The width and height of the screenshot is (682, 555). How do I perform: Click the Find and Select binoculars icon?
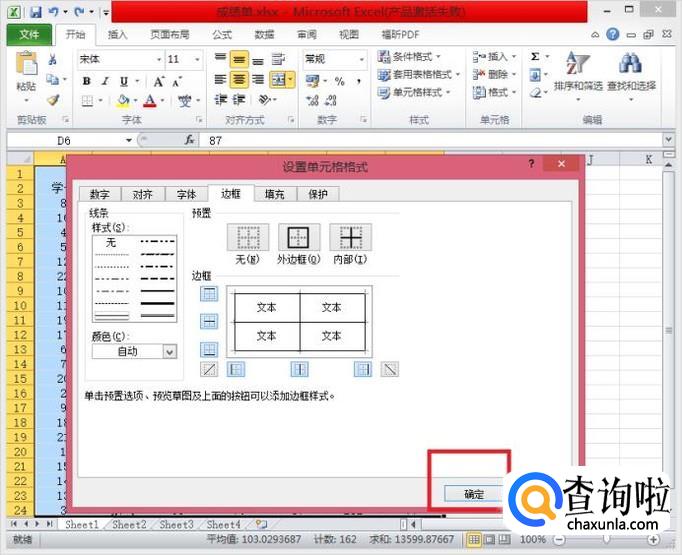pos(630,64)
